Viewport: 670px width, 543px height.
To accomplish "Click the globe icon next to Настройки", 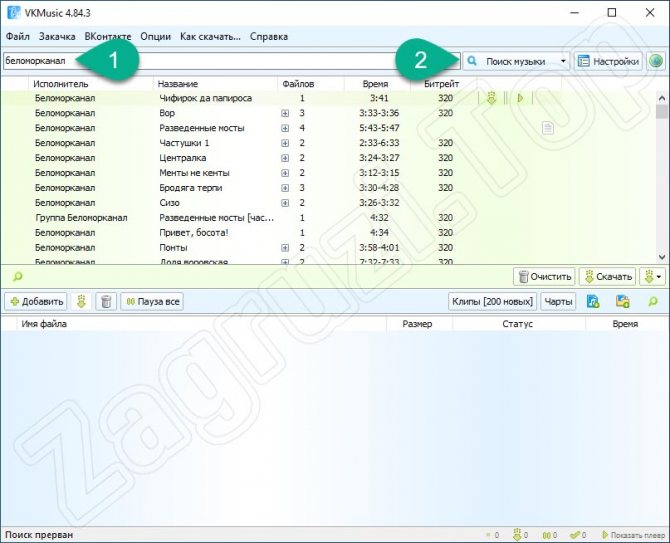I will (x=656, y=62).
